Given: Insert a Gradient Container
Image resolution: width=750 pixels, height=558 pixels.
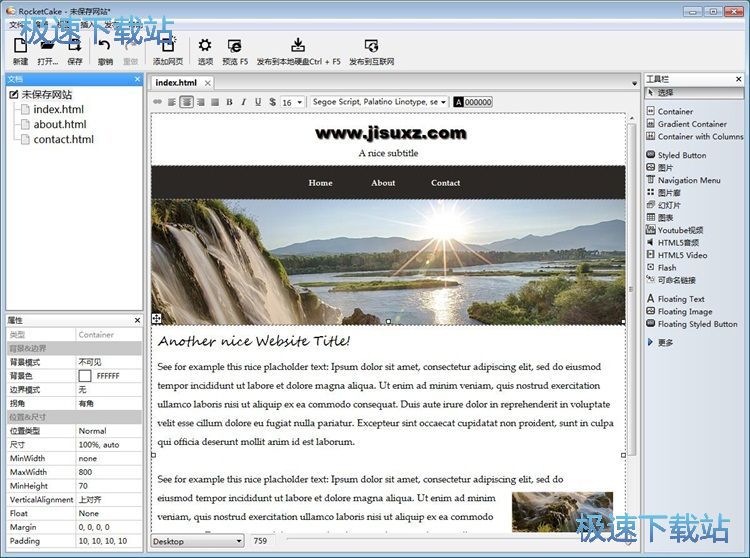Looking at the screenshot, I should coord(692,124).
